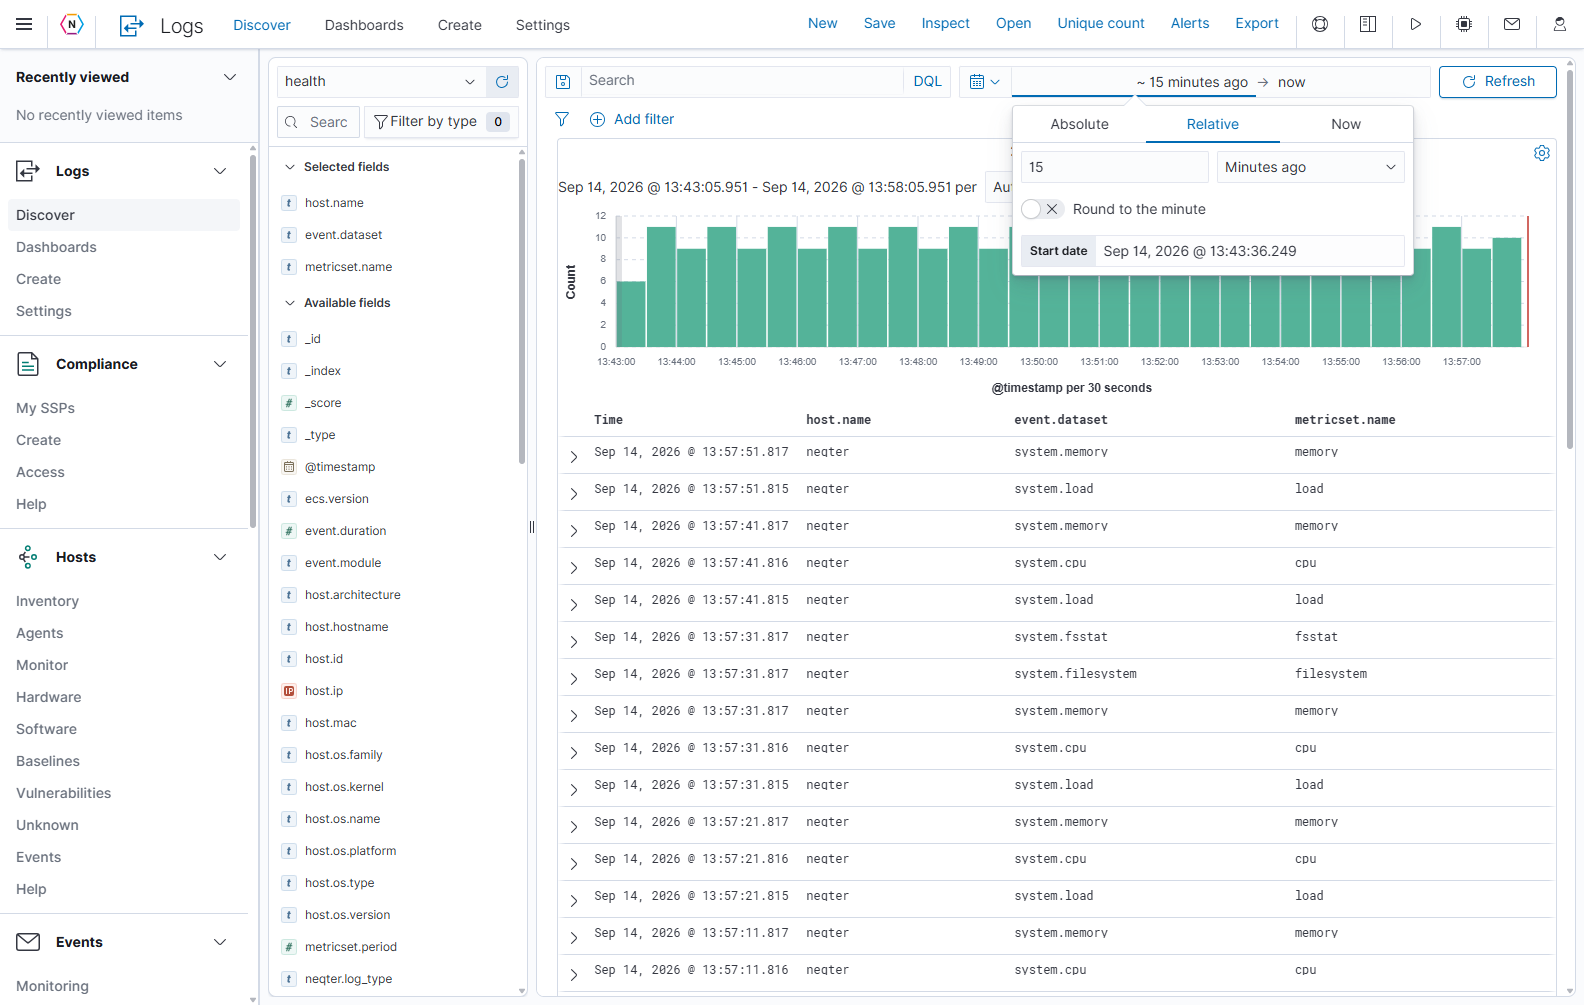Open the user profile icon
Image resolution: width=1584 pixels, height=1005 pixels.
coord(1560,24)
